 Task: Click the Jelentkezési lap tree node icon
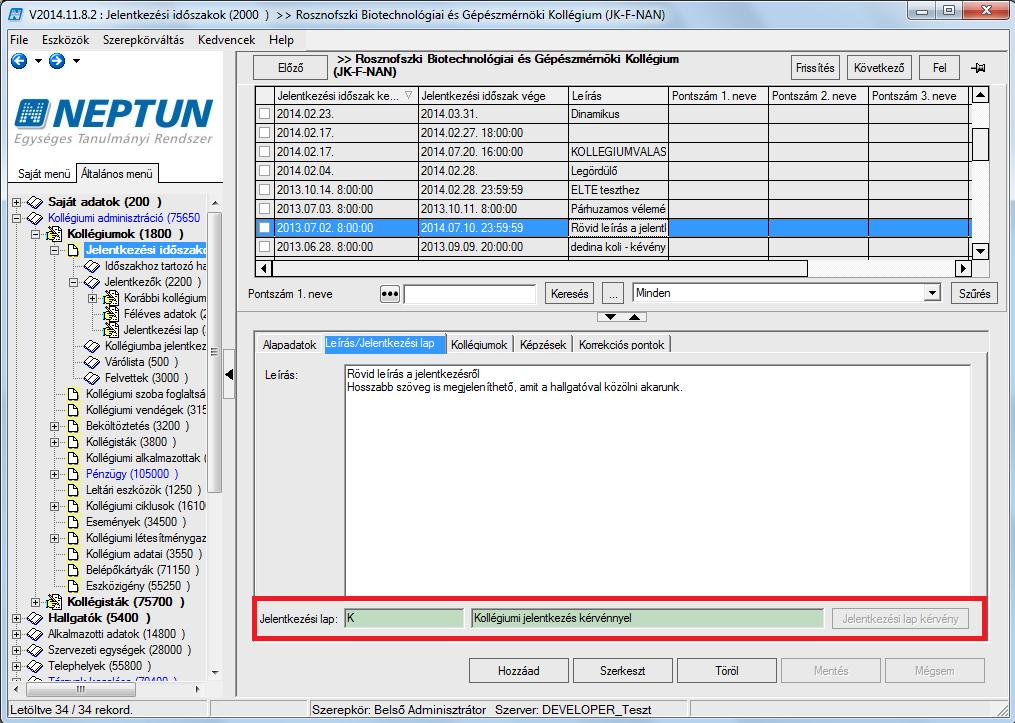tap(111, 330)
